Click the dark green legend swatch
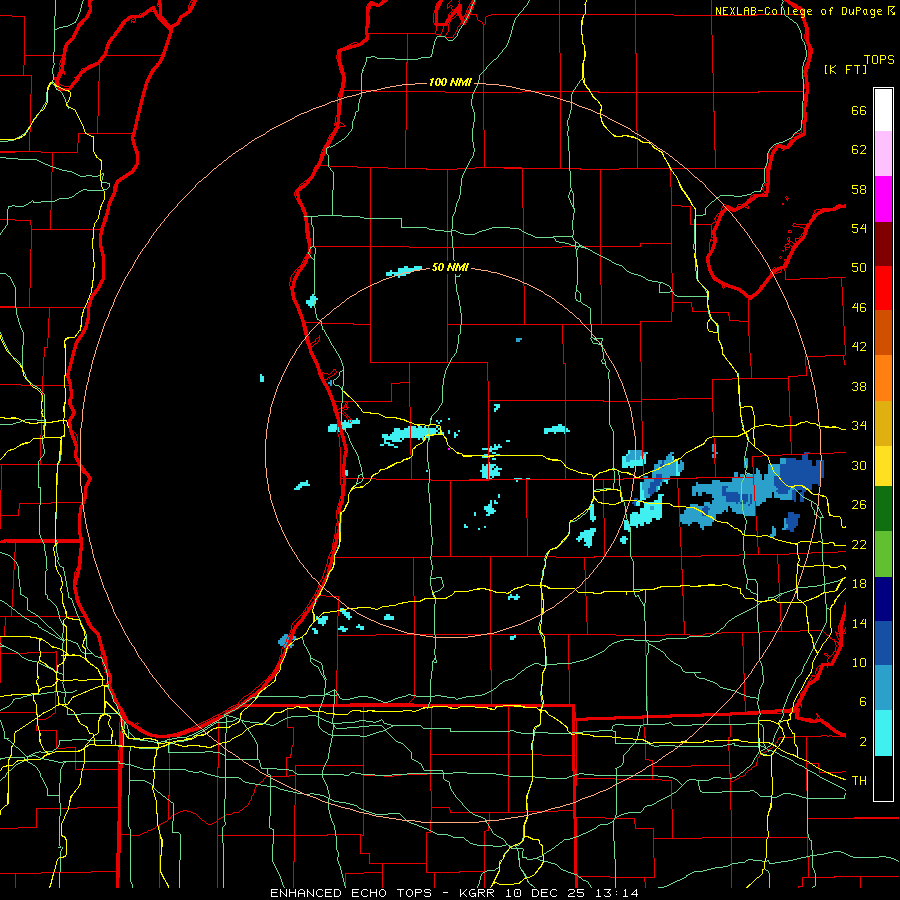 click(883, 509)
